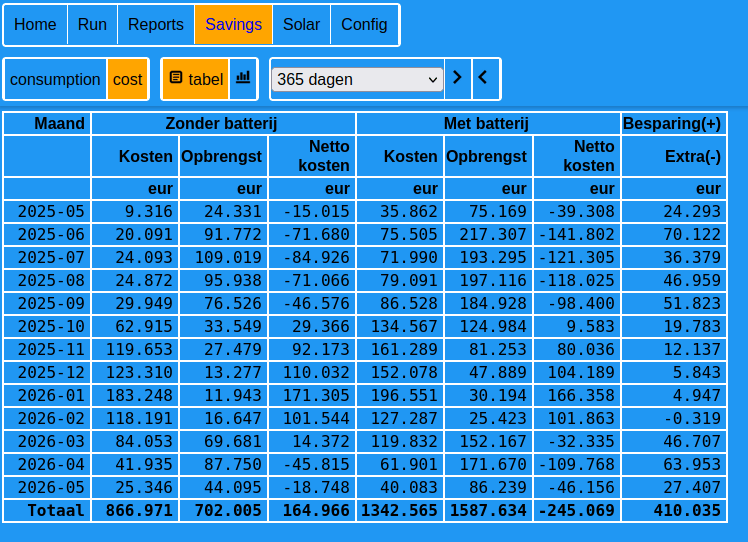Click the total savings value 410.035

pyautogui.click(x=674, y=510)
